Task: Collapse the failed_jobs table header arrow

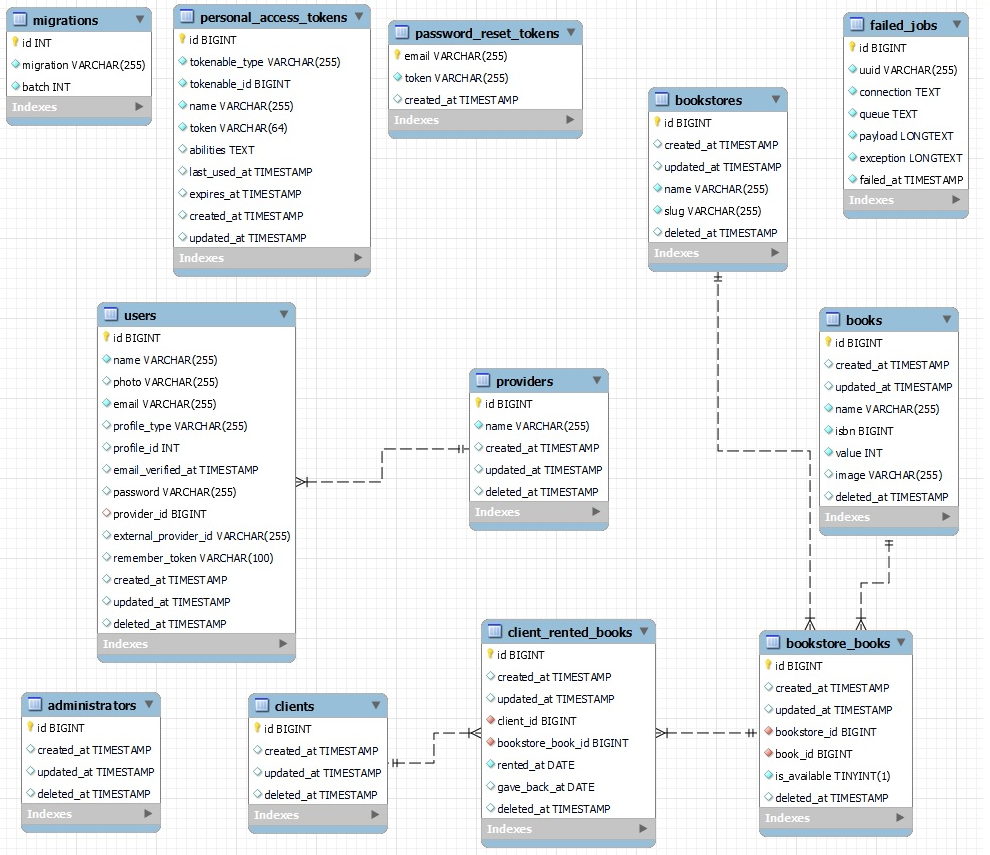Action: pos(957,25)
